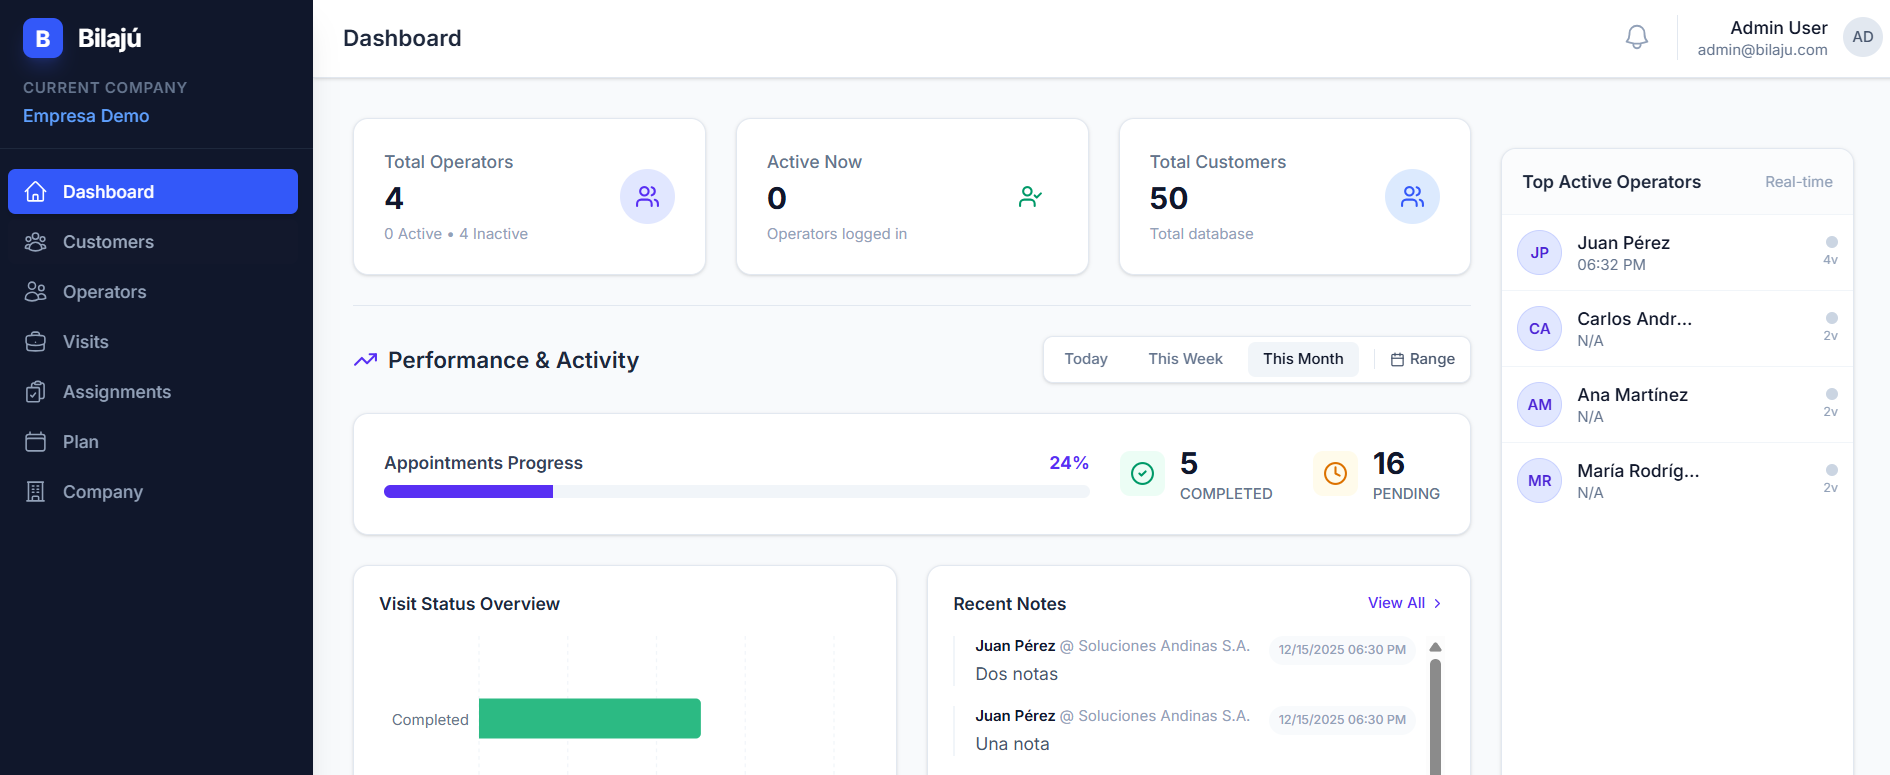Click the Bilajú logo icon
Screen dimensions: 1890x775
43,38
